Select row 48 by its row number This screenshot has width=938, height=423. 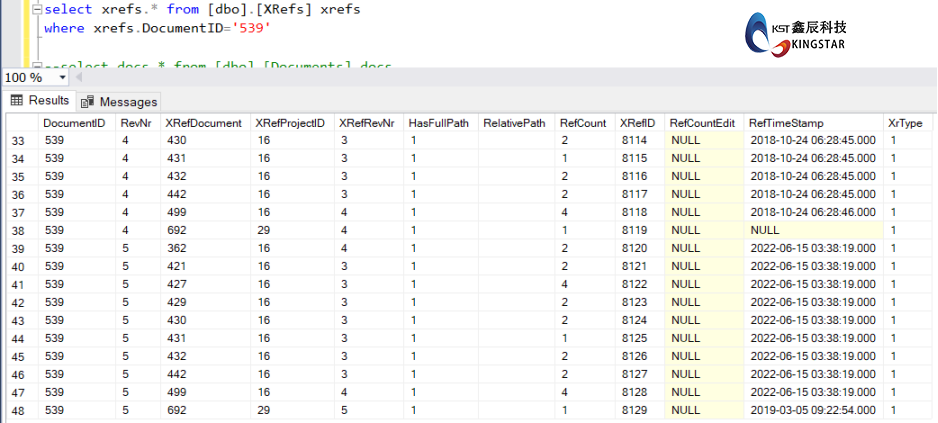click(18, 411)
